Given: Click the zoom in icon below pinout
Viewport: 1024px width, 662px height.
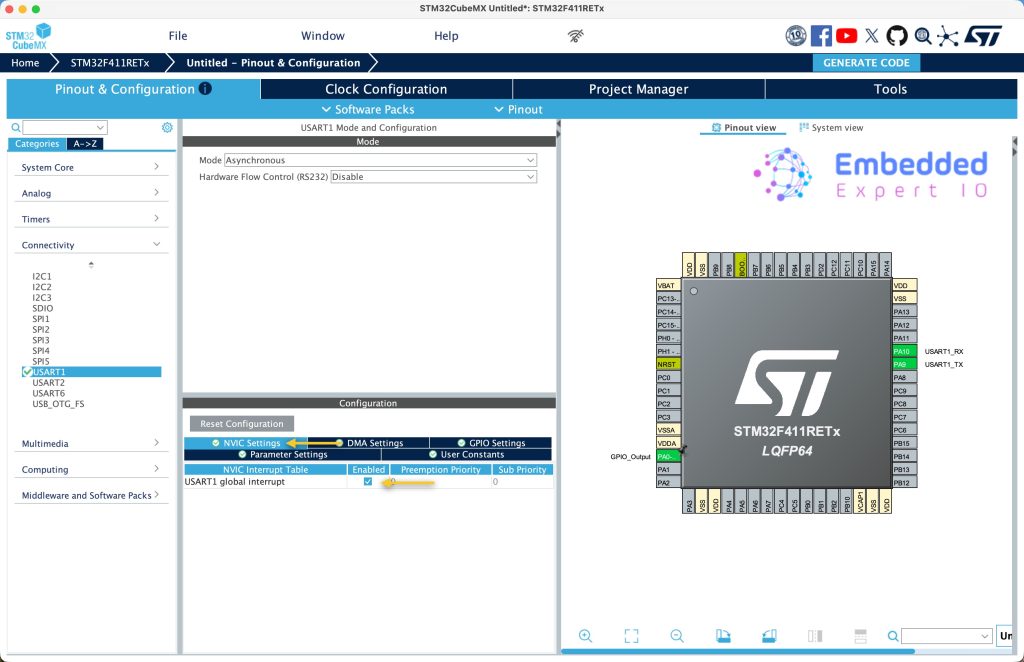Looking at the screenshot, I should (x=585, y=636).
